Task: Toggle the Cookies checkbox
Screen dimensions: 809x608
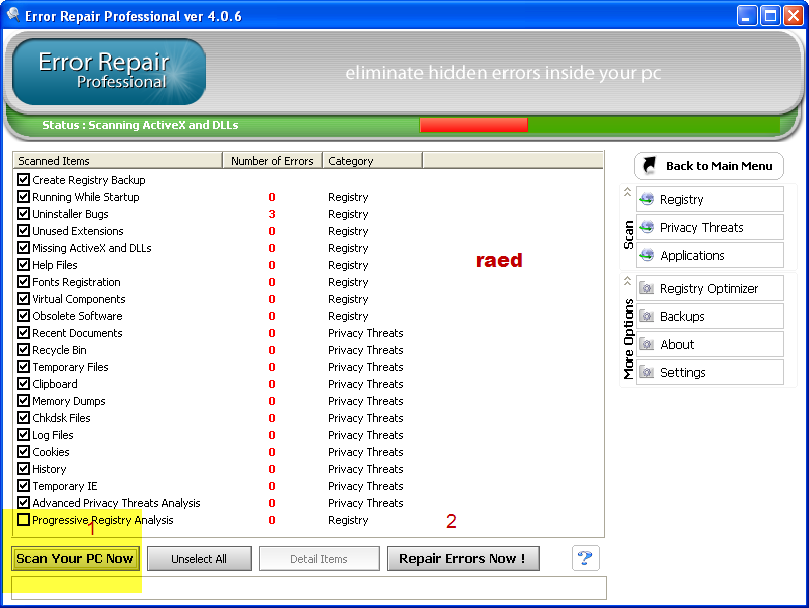Action: (x=23, y=452)
